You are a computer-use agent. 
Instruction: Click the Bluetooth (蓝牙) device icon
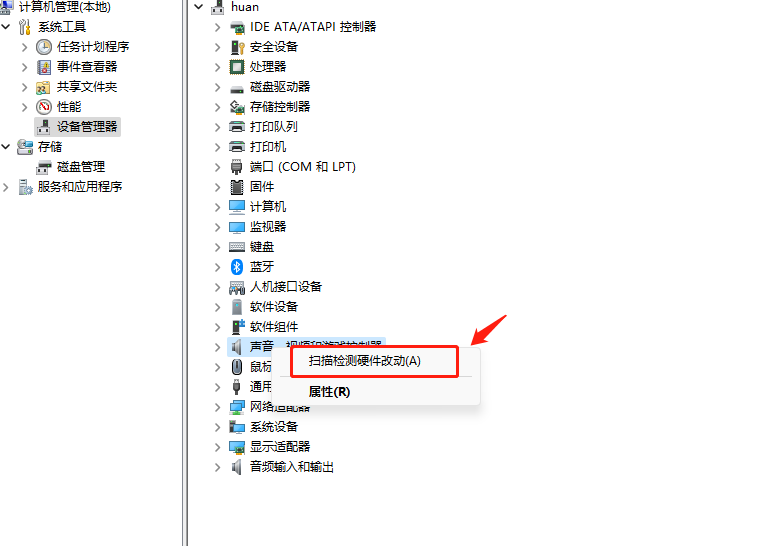[x=237, y=267]
